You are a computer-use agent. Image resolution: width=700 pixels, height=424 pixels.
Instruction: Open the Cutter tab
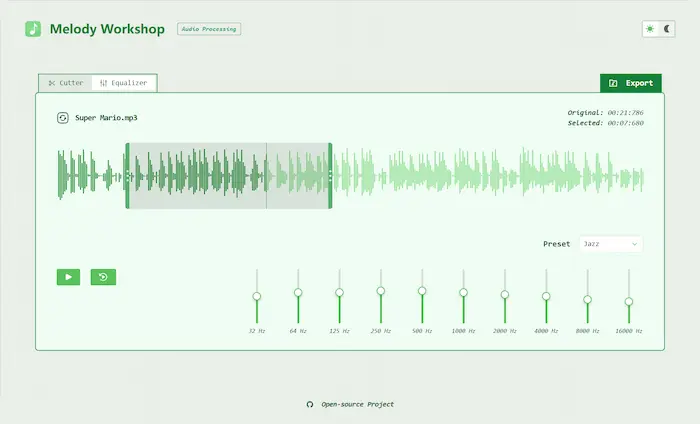click(x=65, y=83)
